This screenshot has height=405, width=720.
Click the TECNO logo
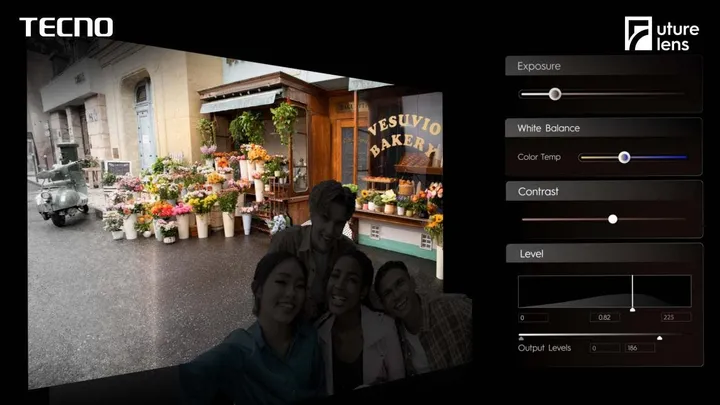66,27
